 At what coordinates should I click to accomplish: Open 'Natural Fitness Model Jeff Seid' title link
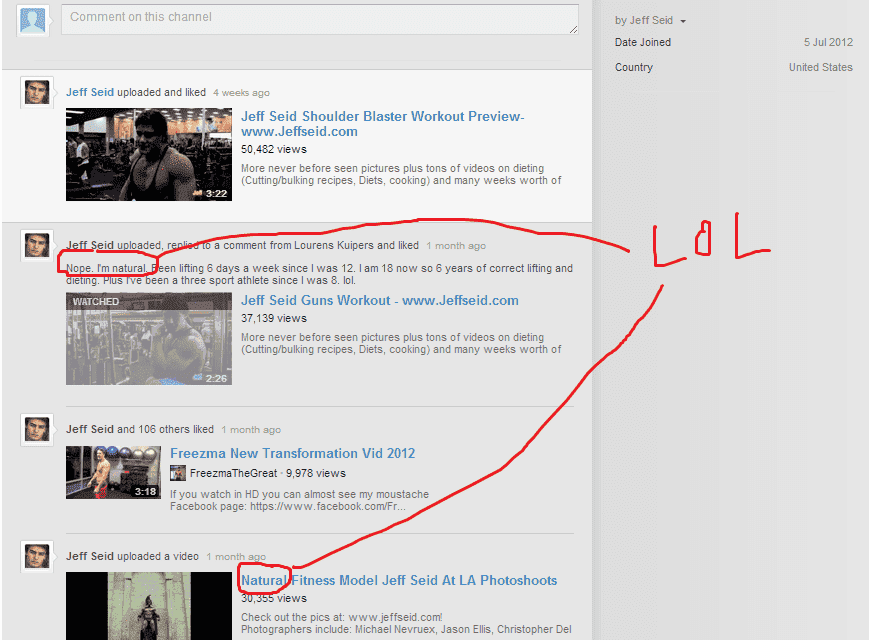click(399, 580)
